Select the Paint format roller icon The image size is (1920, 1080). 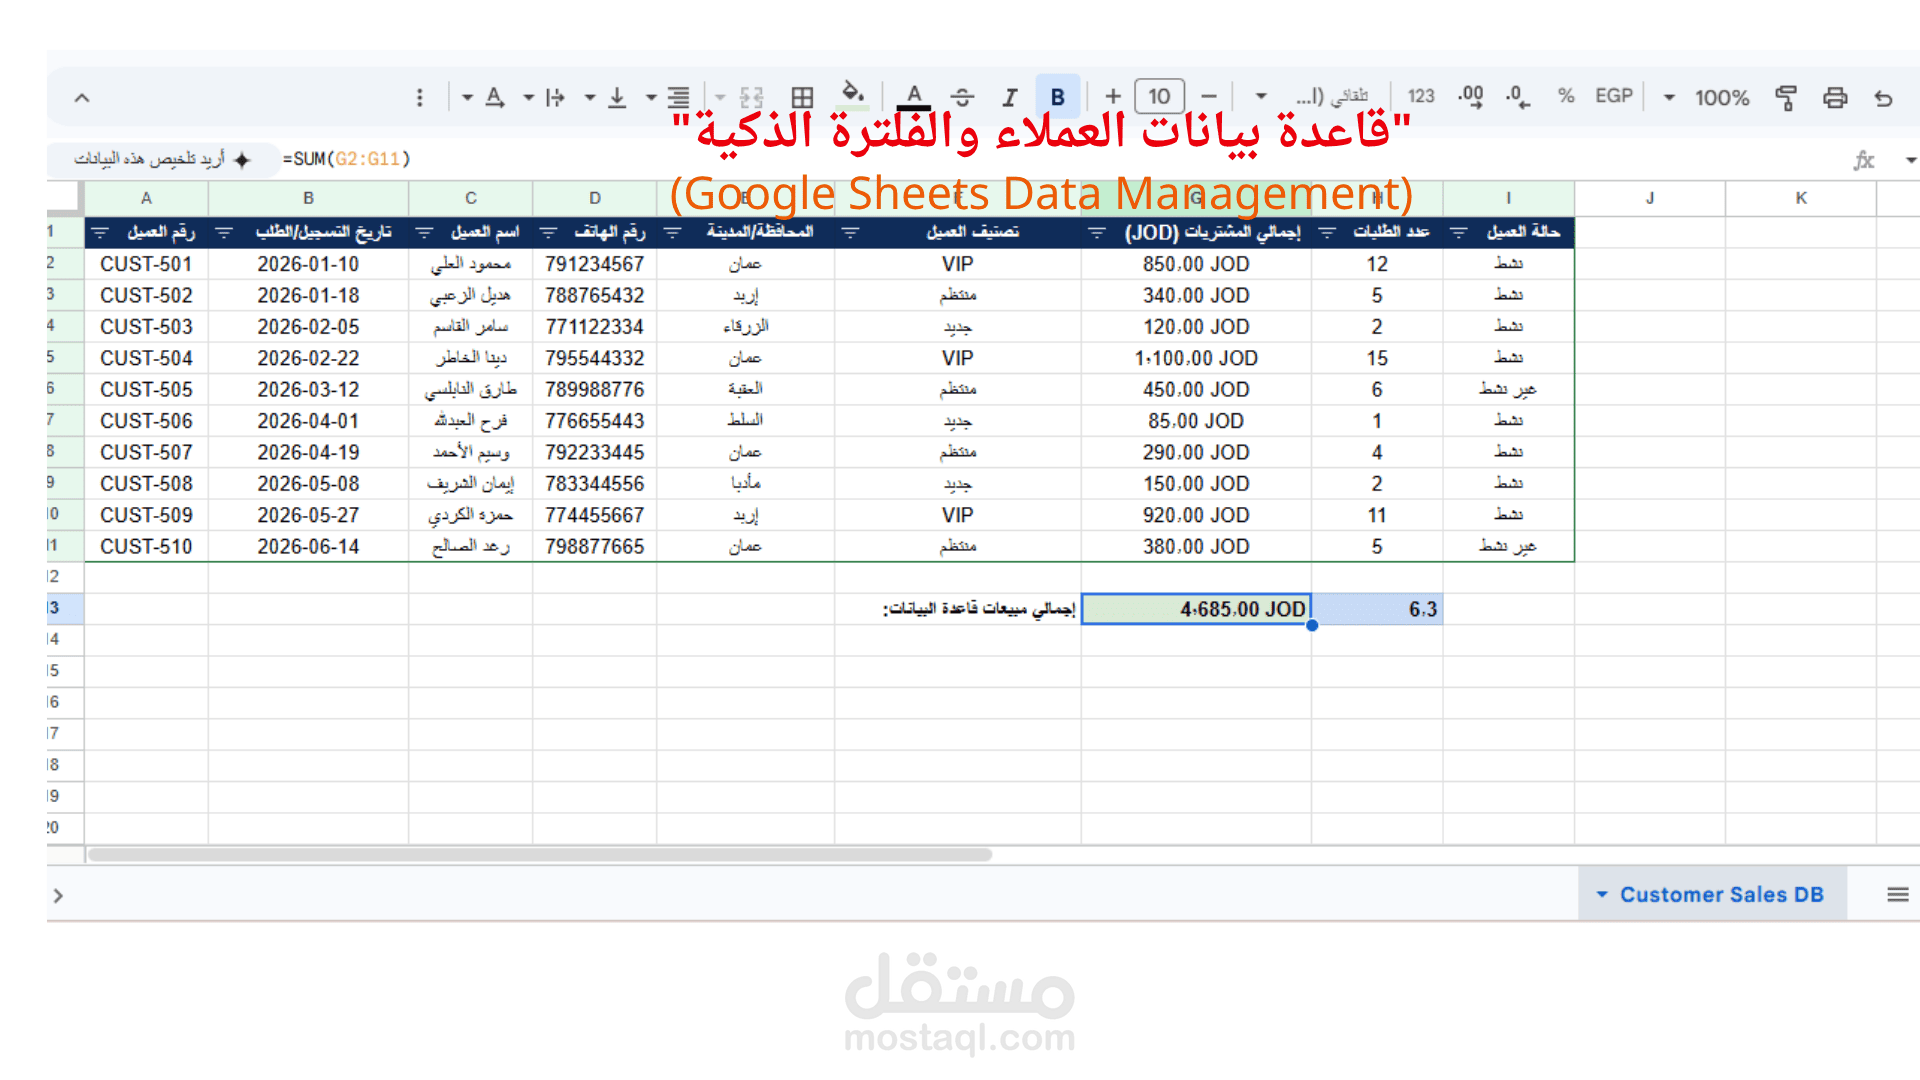pos(1786,98)
